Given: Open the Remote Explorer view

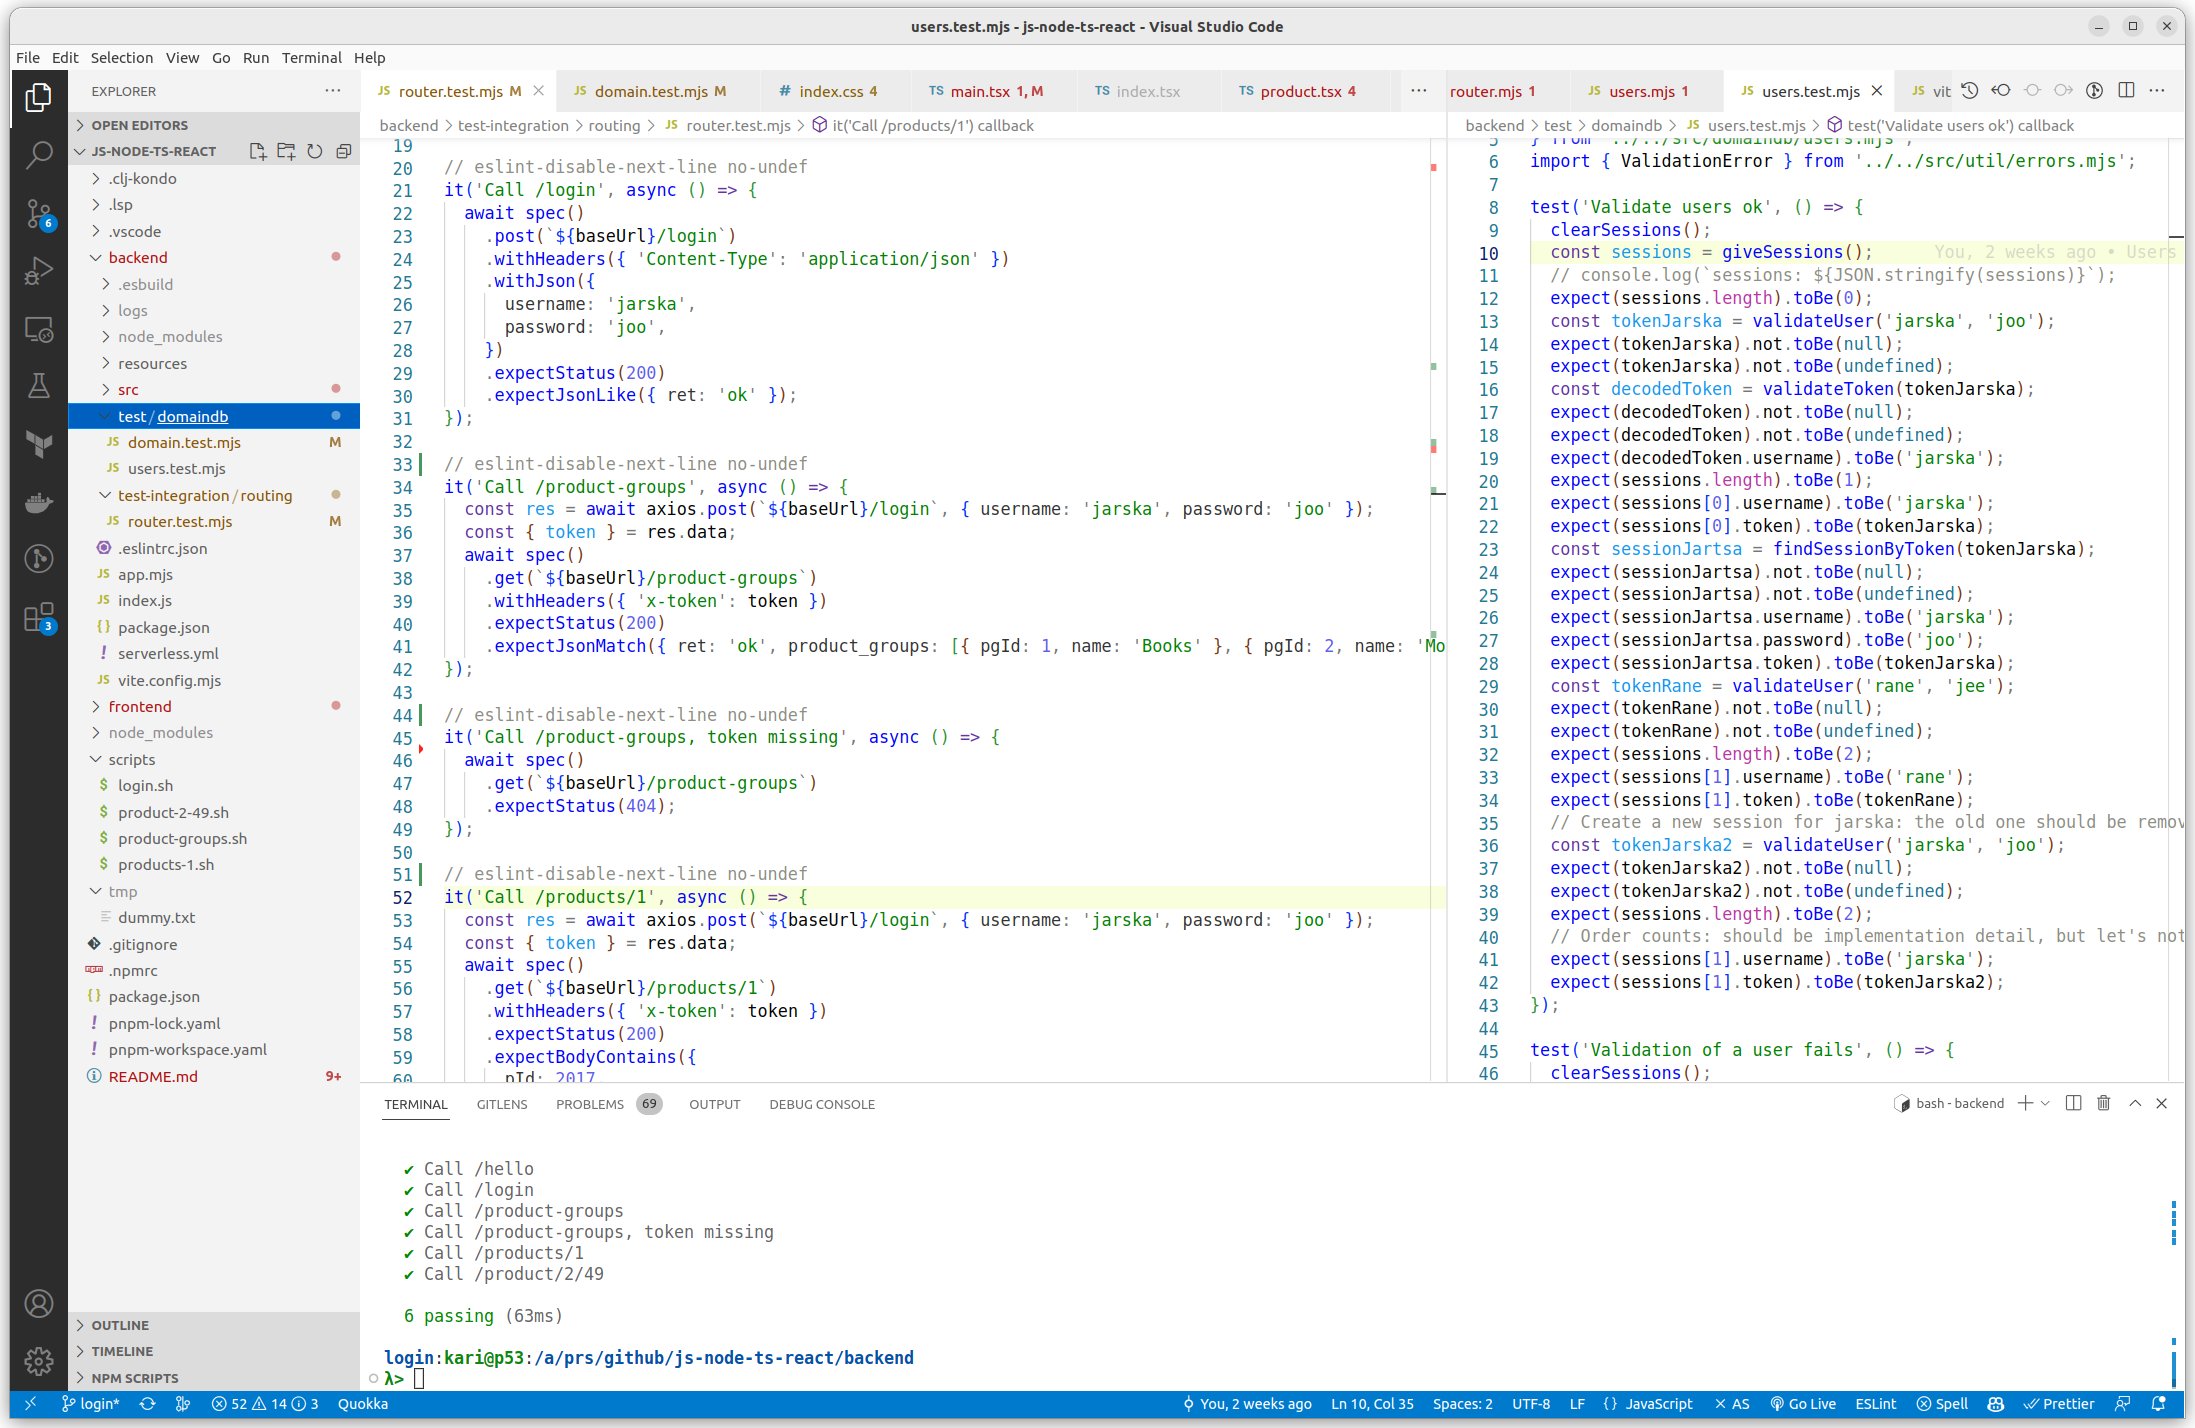Looking at the screenshot, I should (38, 329).
